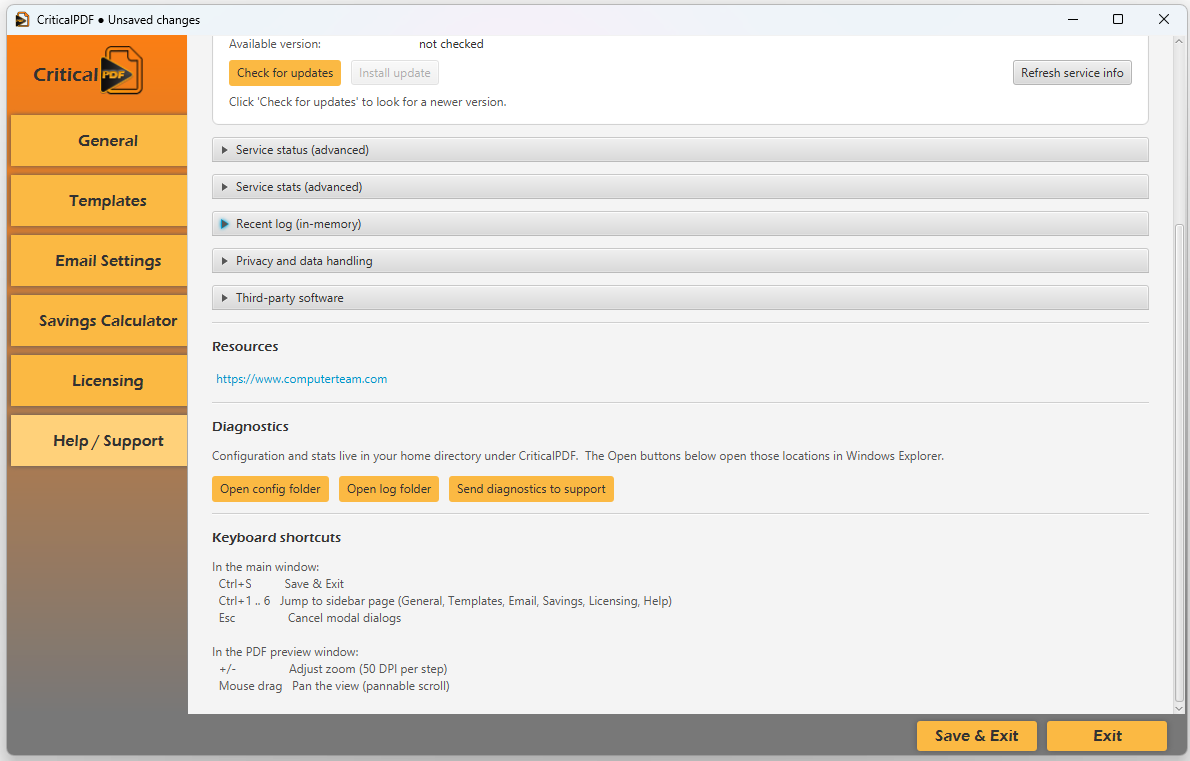The width and height of the screenshot is (1190, 761).
Task: Click the CriticalPDF logo in sidebar
Action: (88, 71)
